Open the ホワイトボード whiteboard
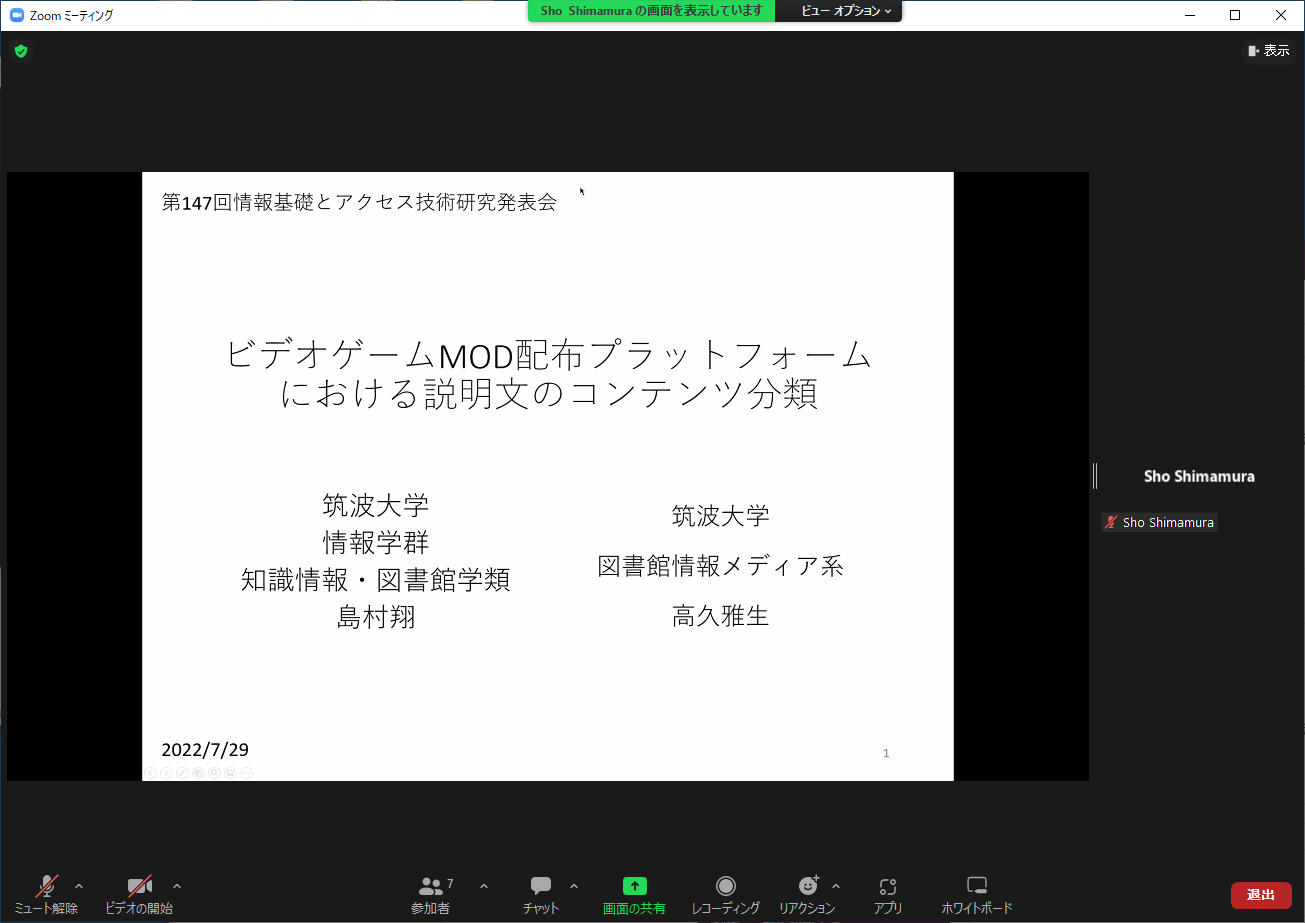1305x923 pixels. [977, 895]
